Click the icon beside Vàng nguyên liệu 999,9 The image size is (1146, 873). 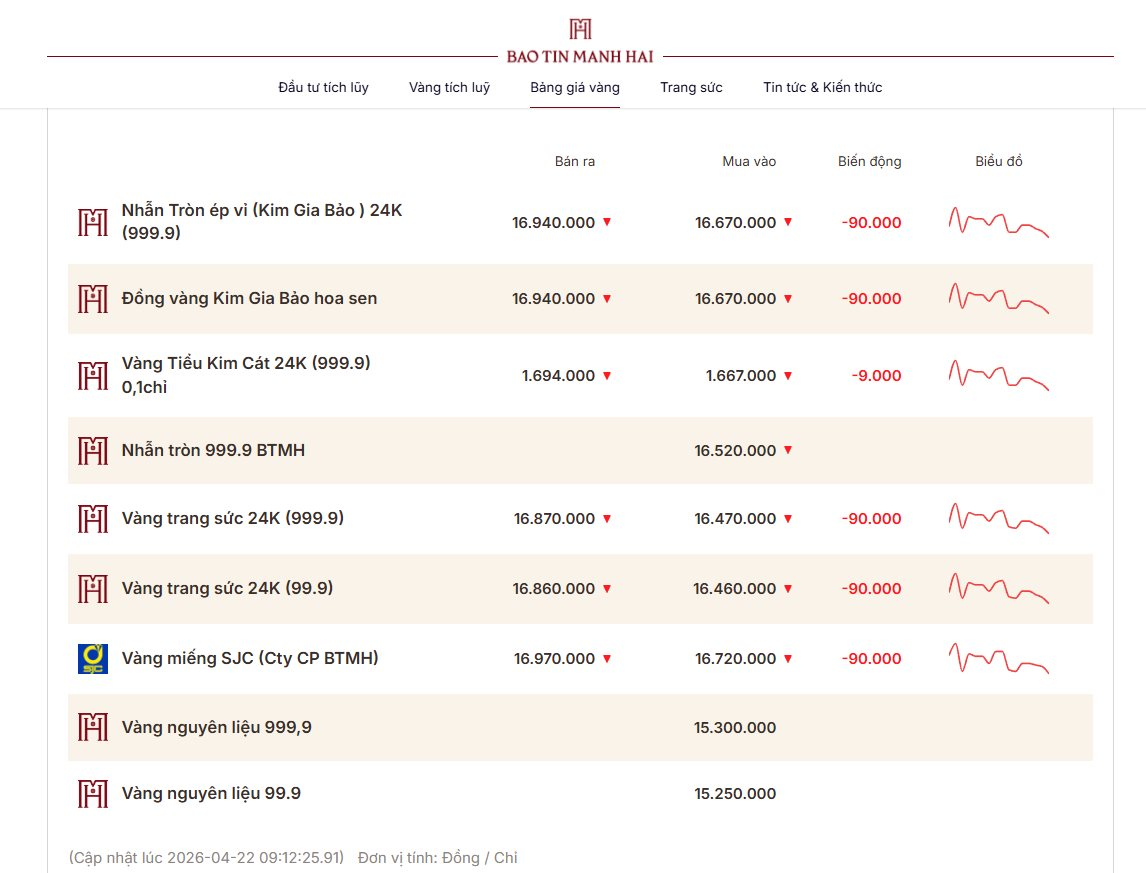tap(93, 728)
